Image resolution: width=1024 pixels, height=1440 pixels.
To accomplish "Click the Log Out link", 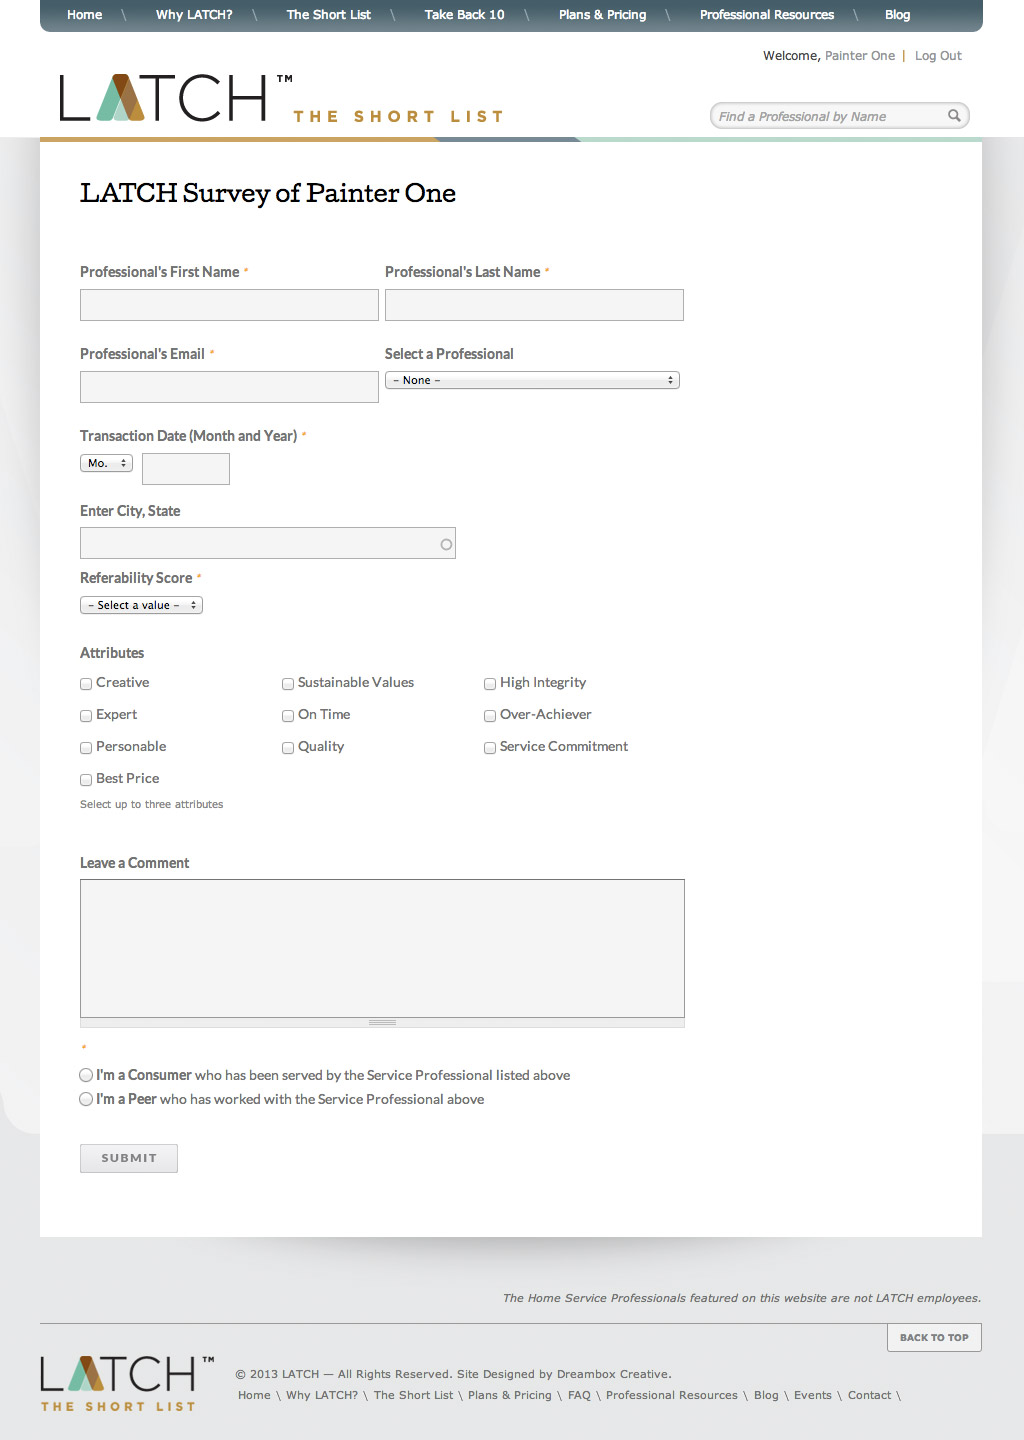I will point(938,56).
